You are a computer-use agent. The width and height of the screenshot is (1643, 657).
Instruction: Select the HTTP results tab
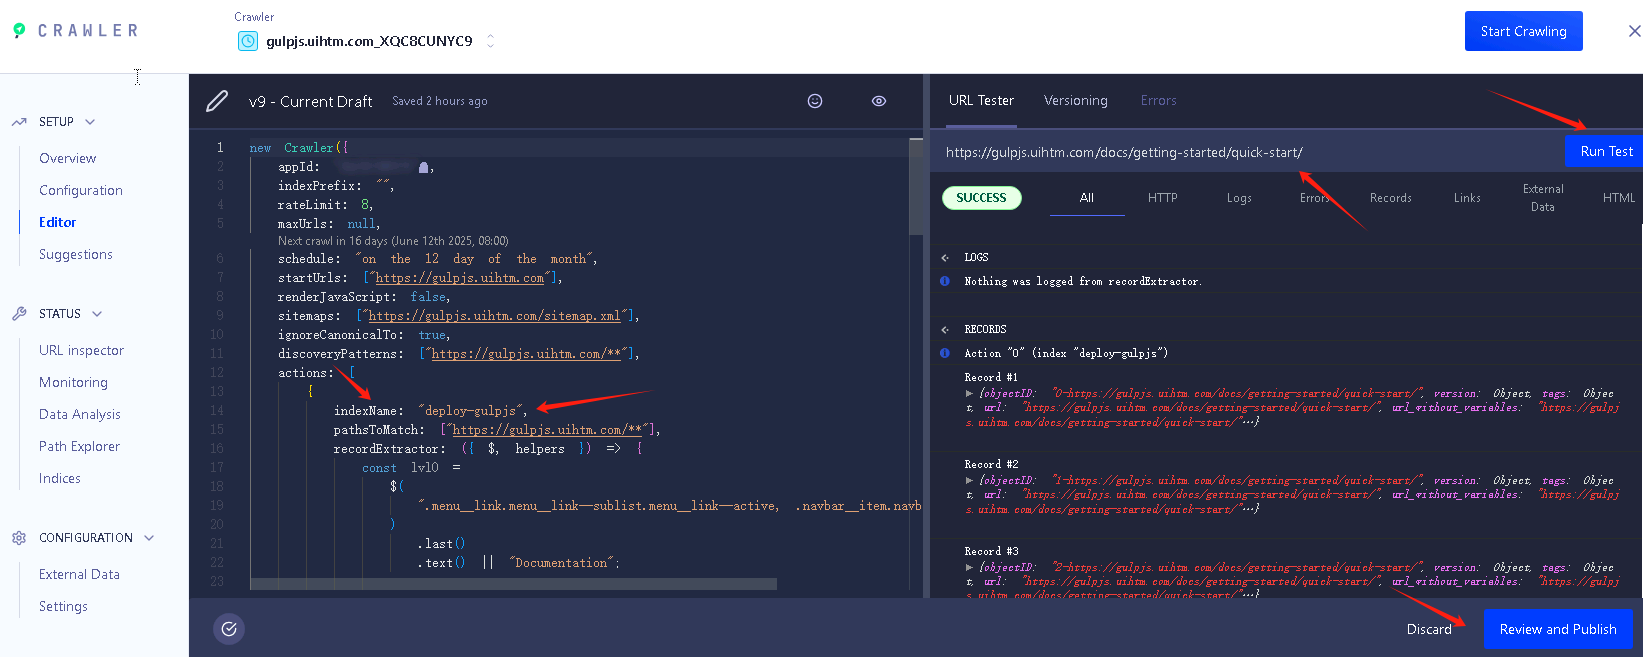pyautogui.click(x=1163, y=198)
